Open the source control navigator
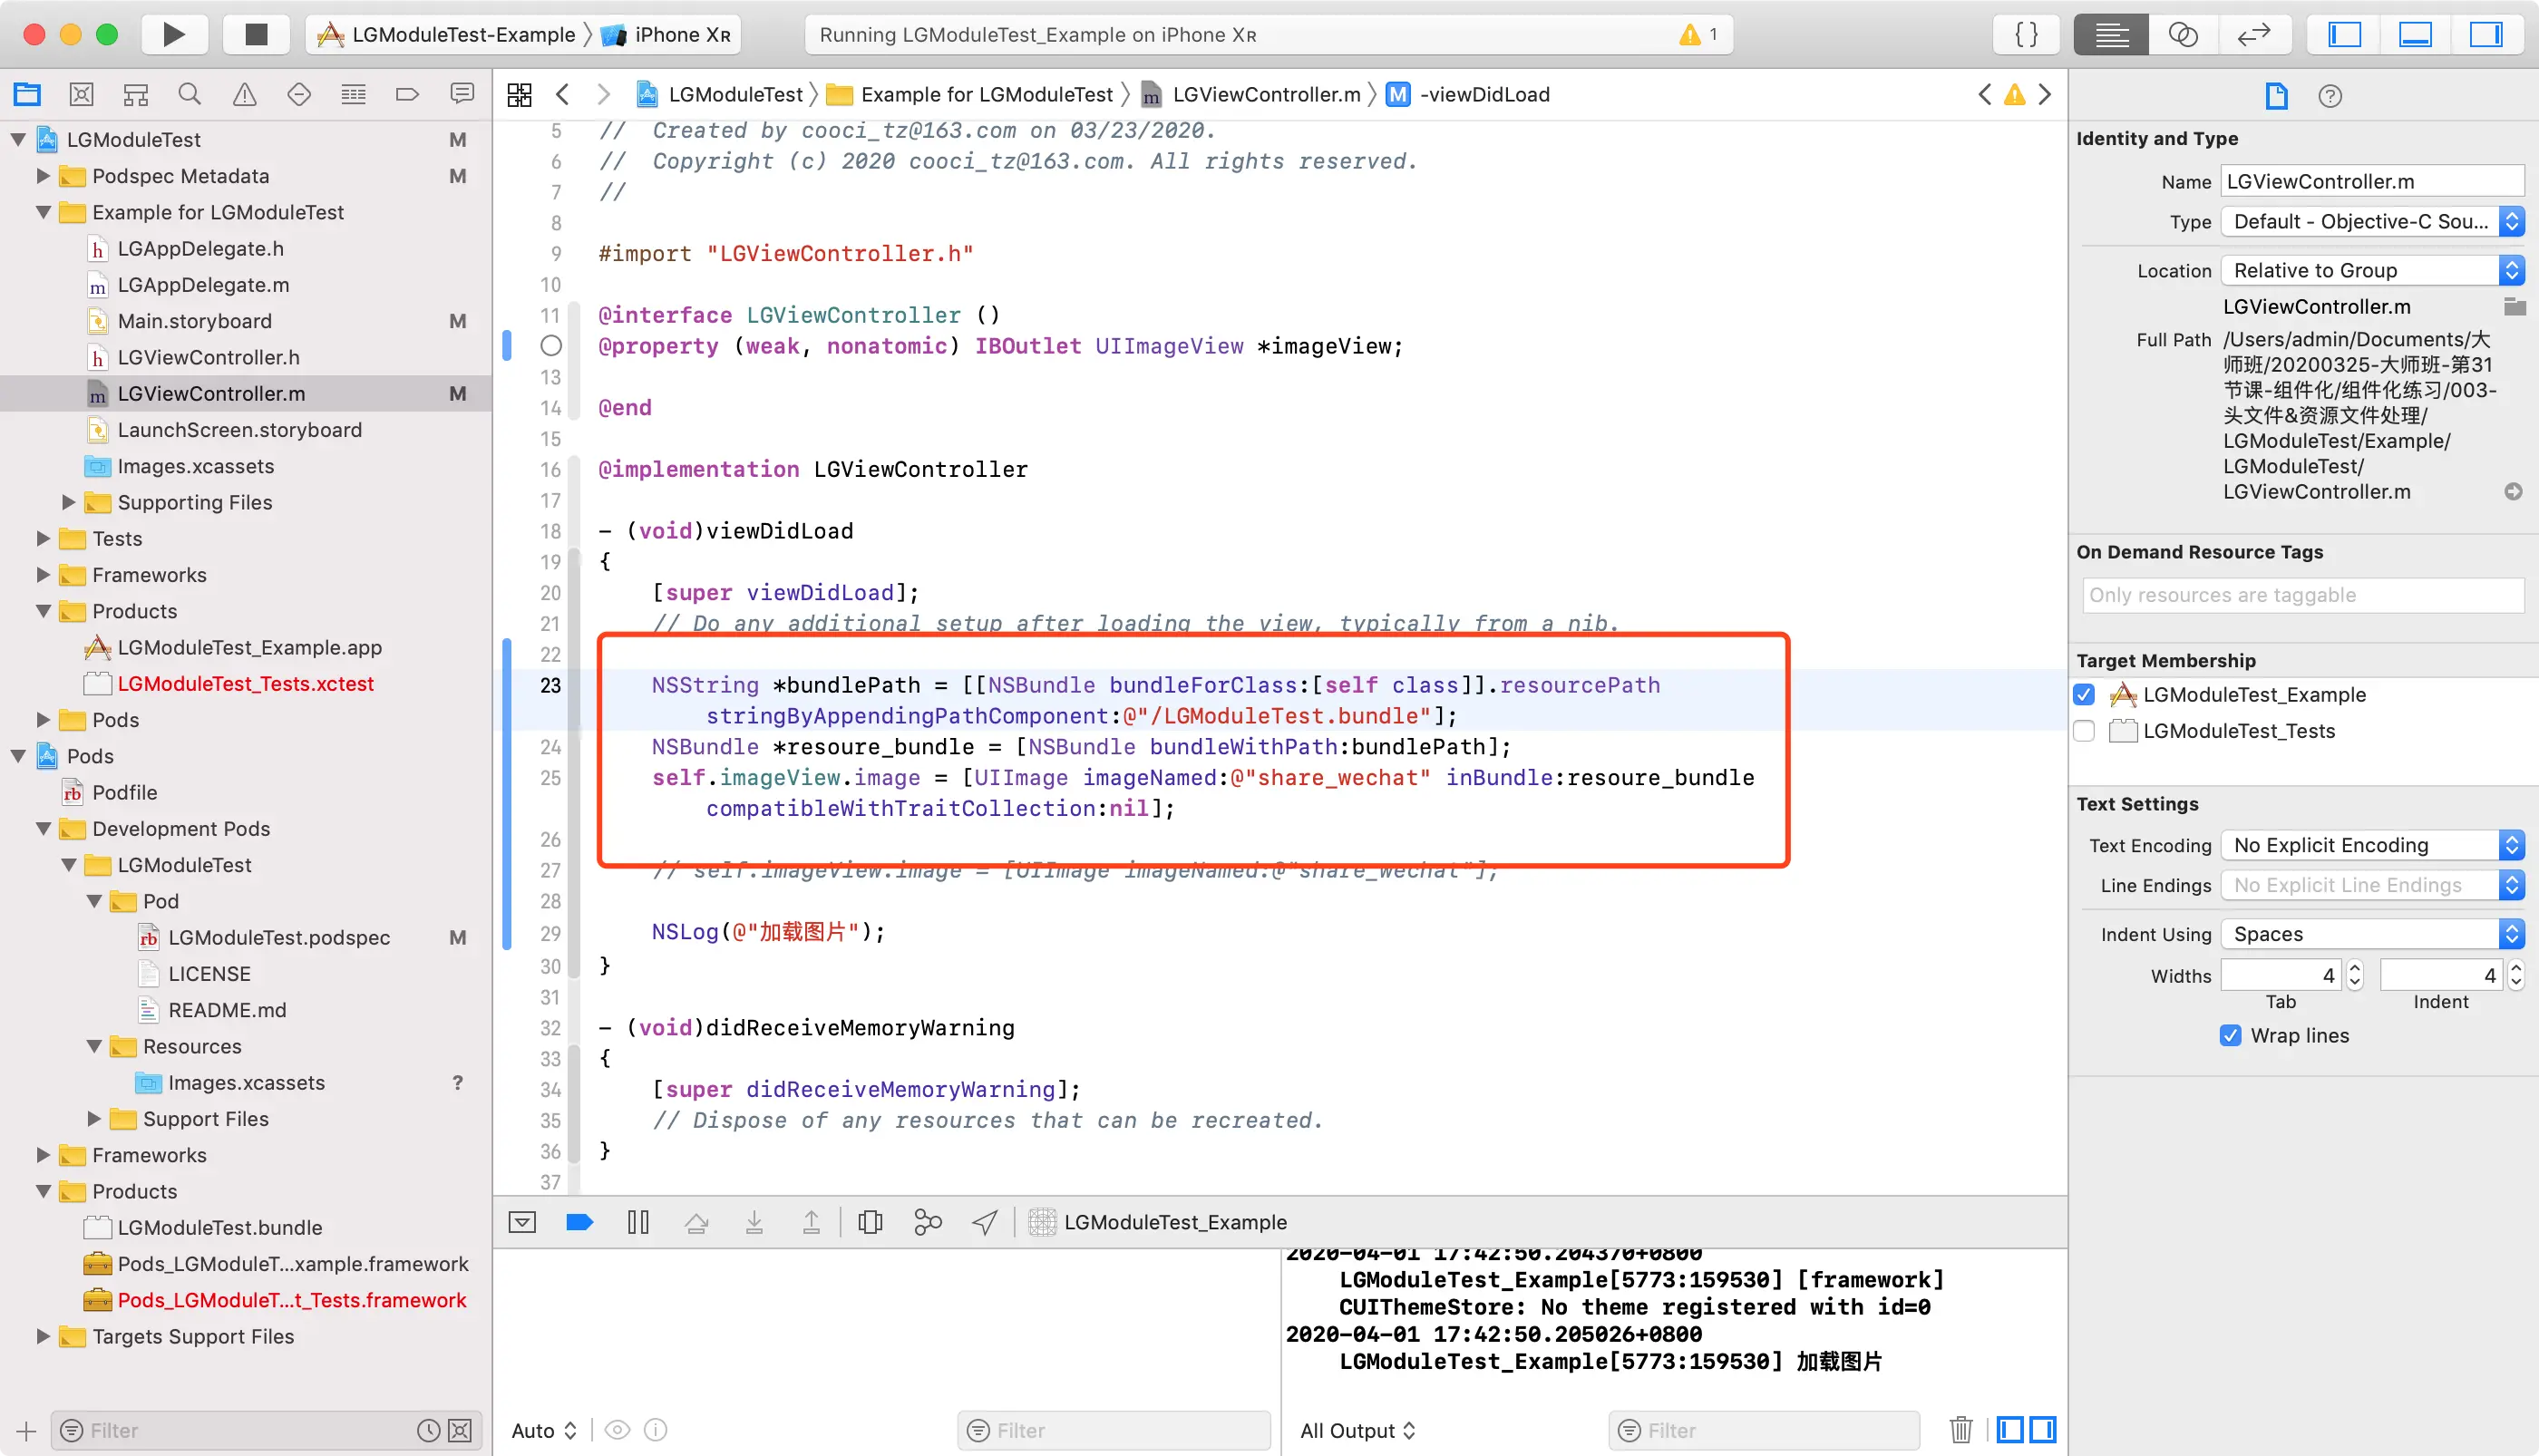Image resolution: width=2539 pixels, height=1456 pixels. click(x=81, y=95)
